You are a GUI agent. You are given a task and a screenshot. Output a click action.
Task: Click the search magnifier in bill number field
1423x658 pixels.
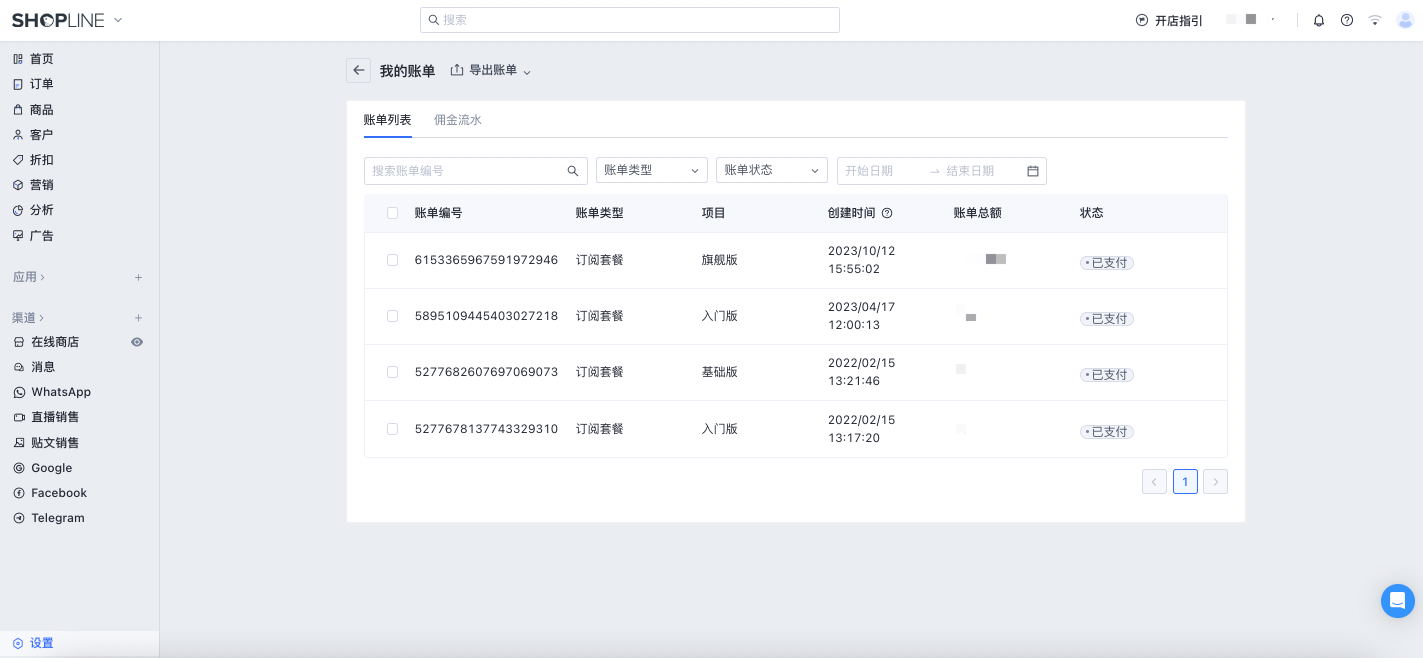(x=573, y=171)
